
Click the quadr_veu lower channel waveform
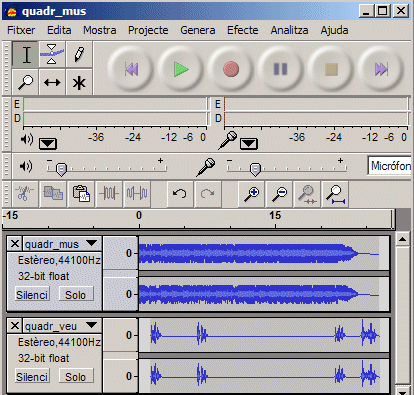pyautogui.click(x=263, y=376)
